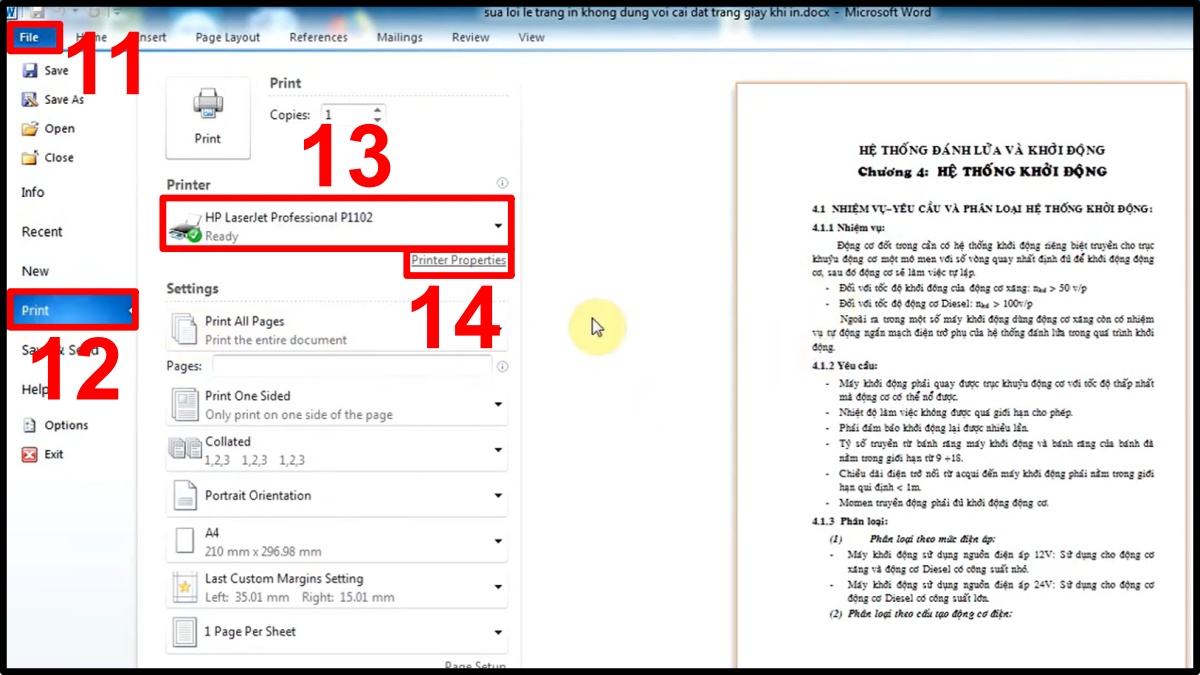Click the Pages info icon
The image size is (1200, 675).
click(502, 367)
